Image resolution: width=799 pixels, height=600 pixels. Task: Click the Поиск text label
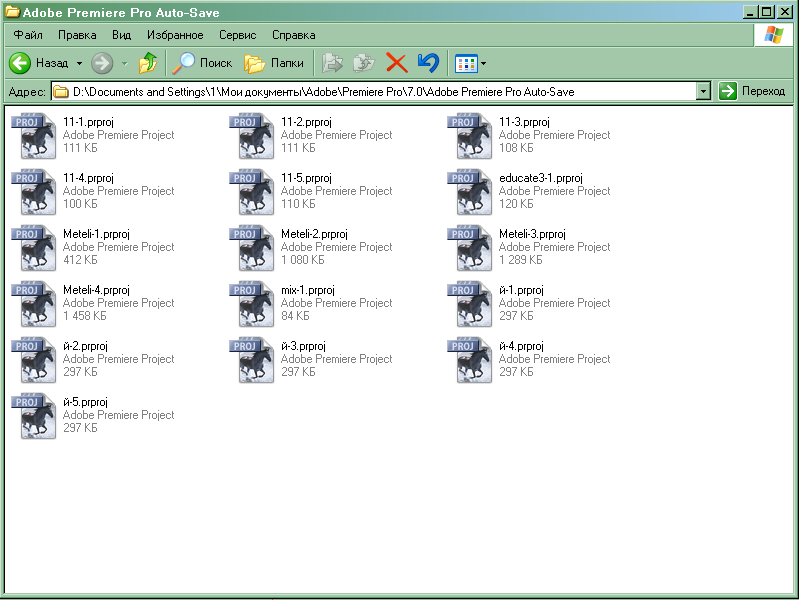tap(216, 63)
